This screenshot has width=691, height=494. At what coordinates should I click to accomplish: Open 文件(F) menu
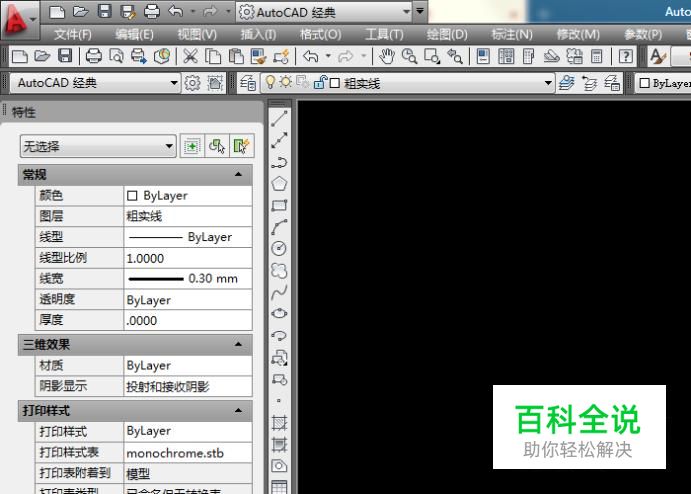coord(73,34)
